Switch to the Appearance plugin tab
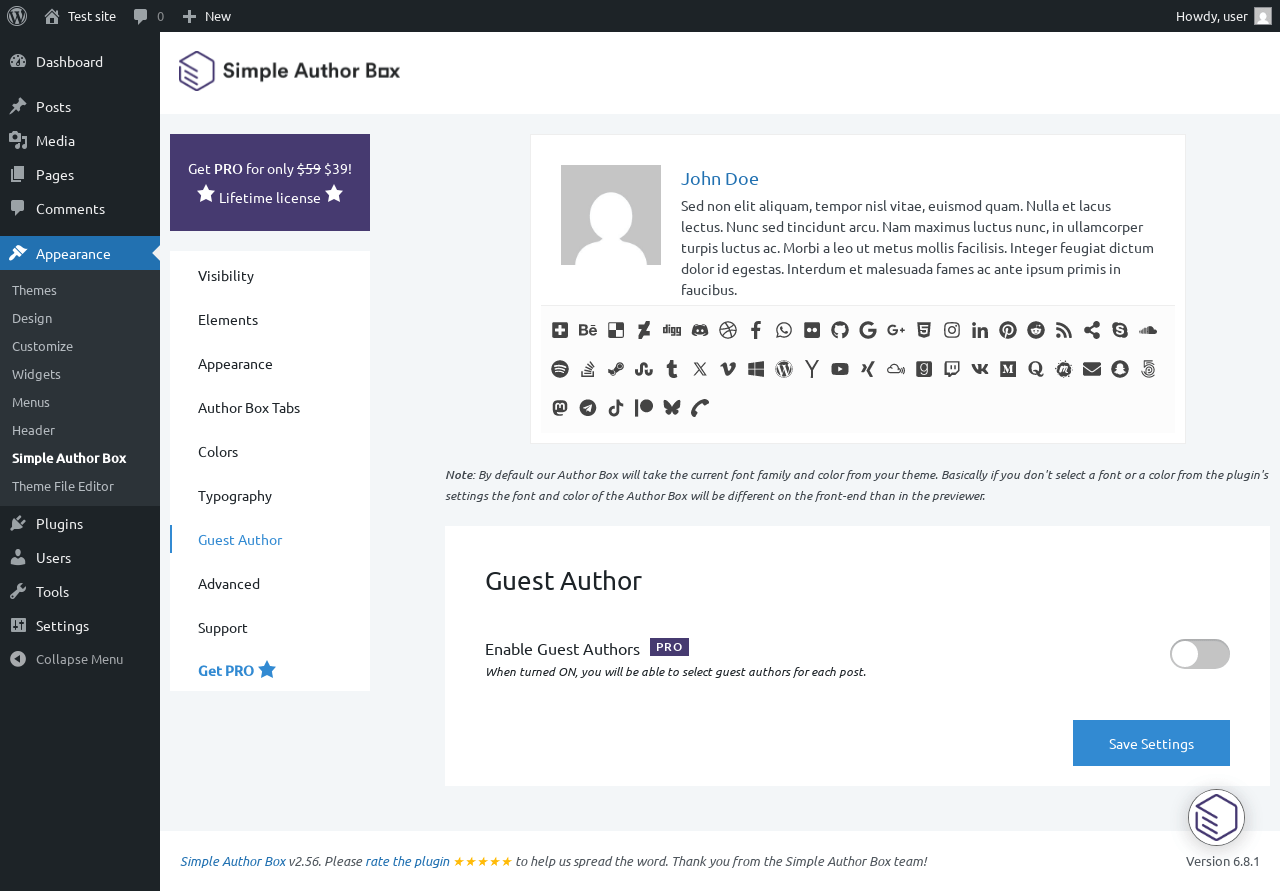This screenshot has height=891, width=1280. click(x=270, y=363)
